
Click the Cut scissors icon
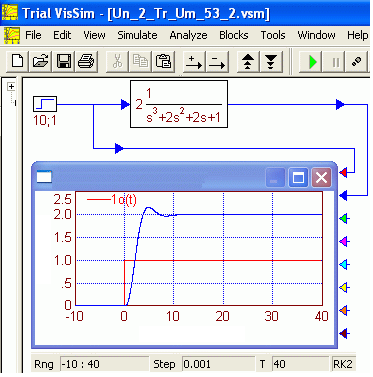[117, 61]
